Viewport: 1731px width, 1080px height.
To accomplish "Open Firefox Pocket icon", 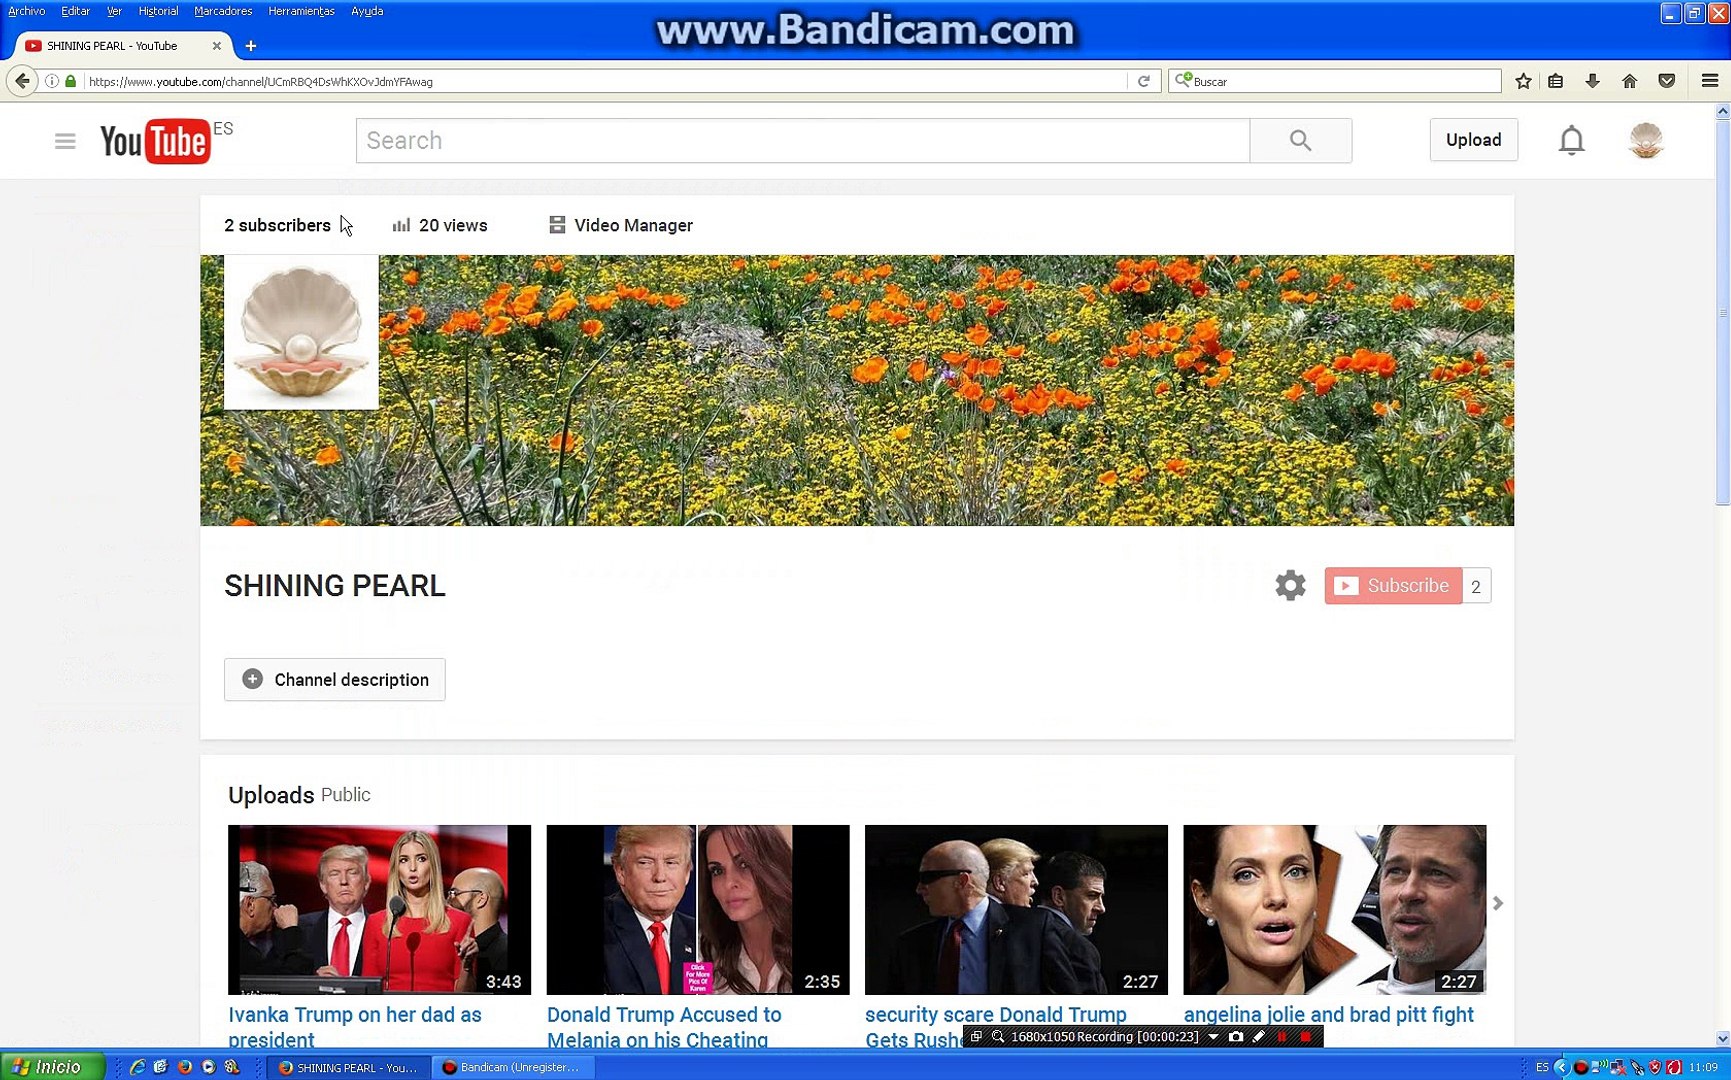I will (x=1666, y=81).
